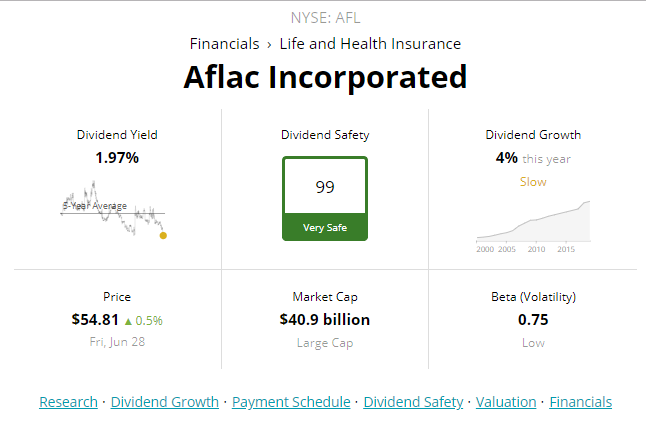646x423 pixels.
Task: Open the Dividend Growth link
Action: click(165, 402)
